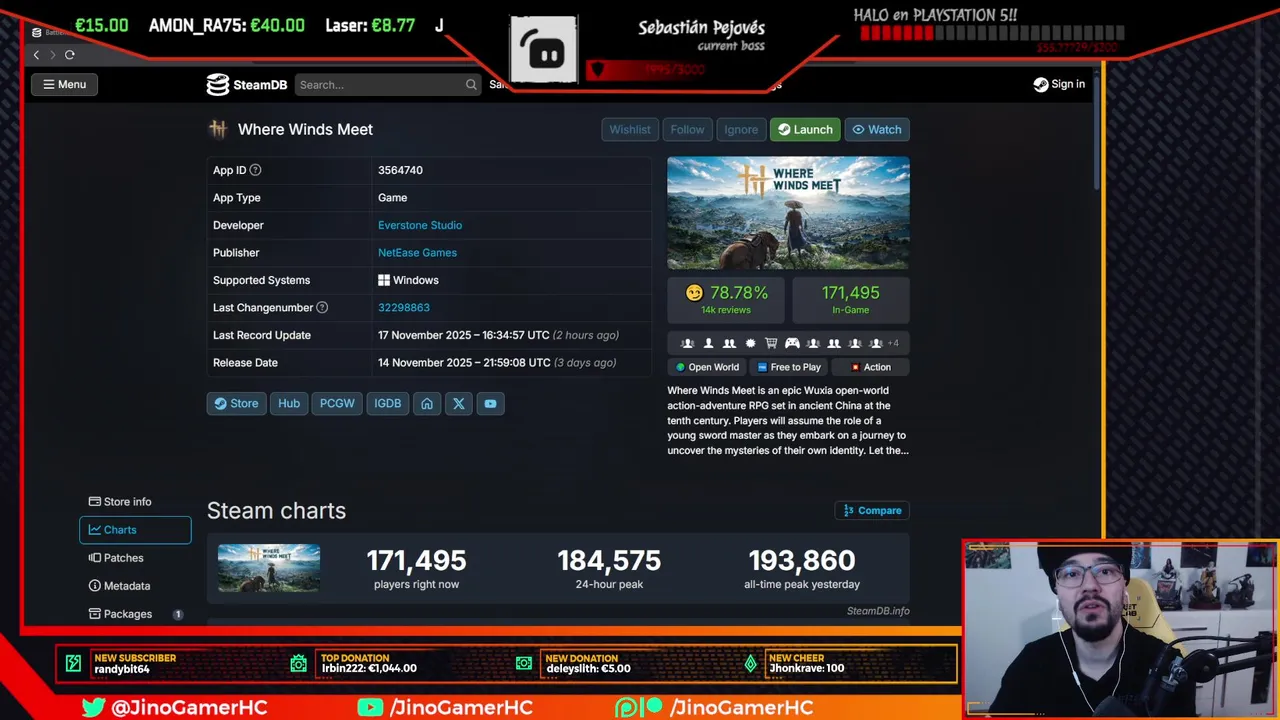Add game to Wishlist
1280x720 pixels.
point(630,129)
